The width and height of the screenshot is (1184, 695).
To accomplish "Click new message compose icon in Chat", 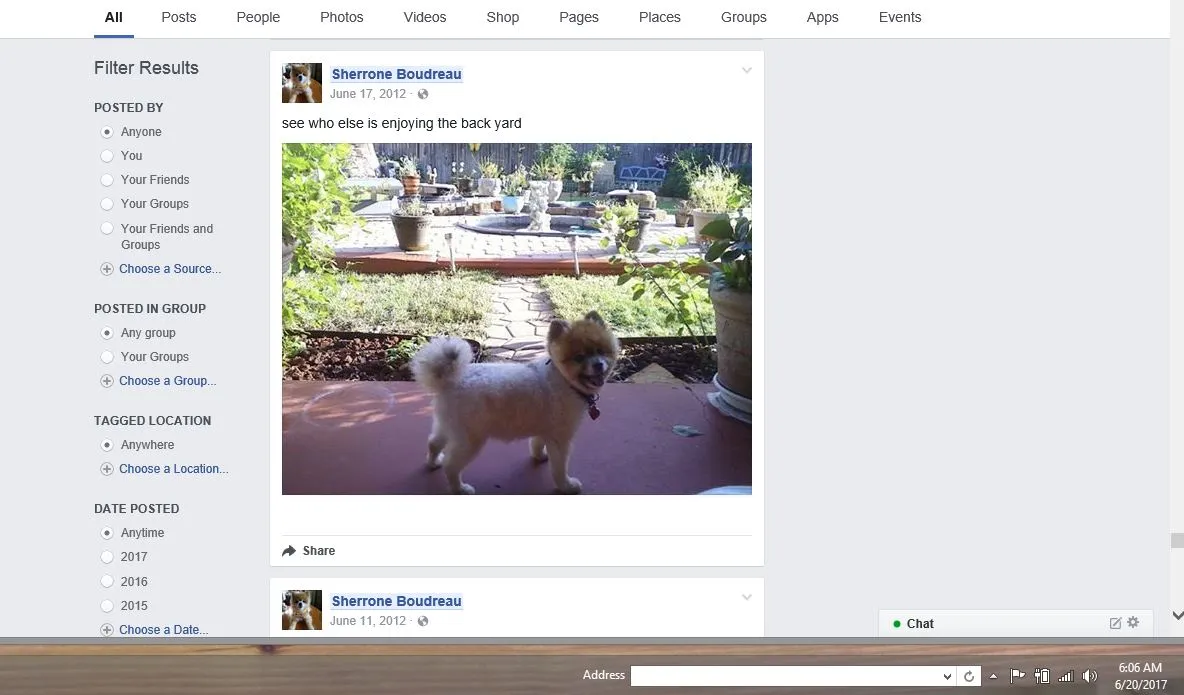I will coord(1115,623).
